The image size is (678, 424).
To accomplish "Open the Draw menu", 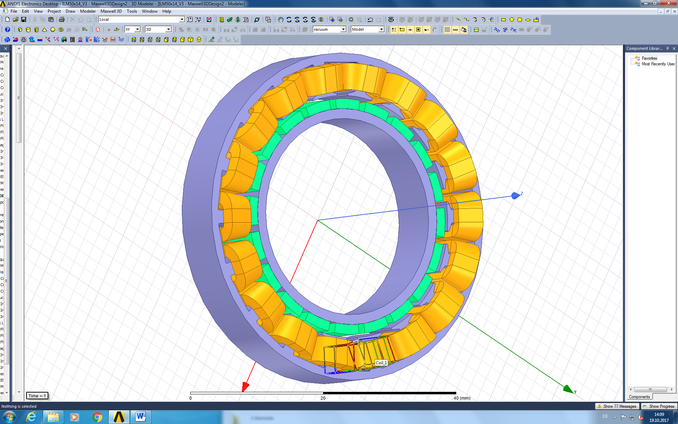I will [70, 11].
